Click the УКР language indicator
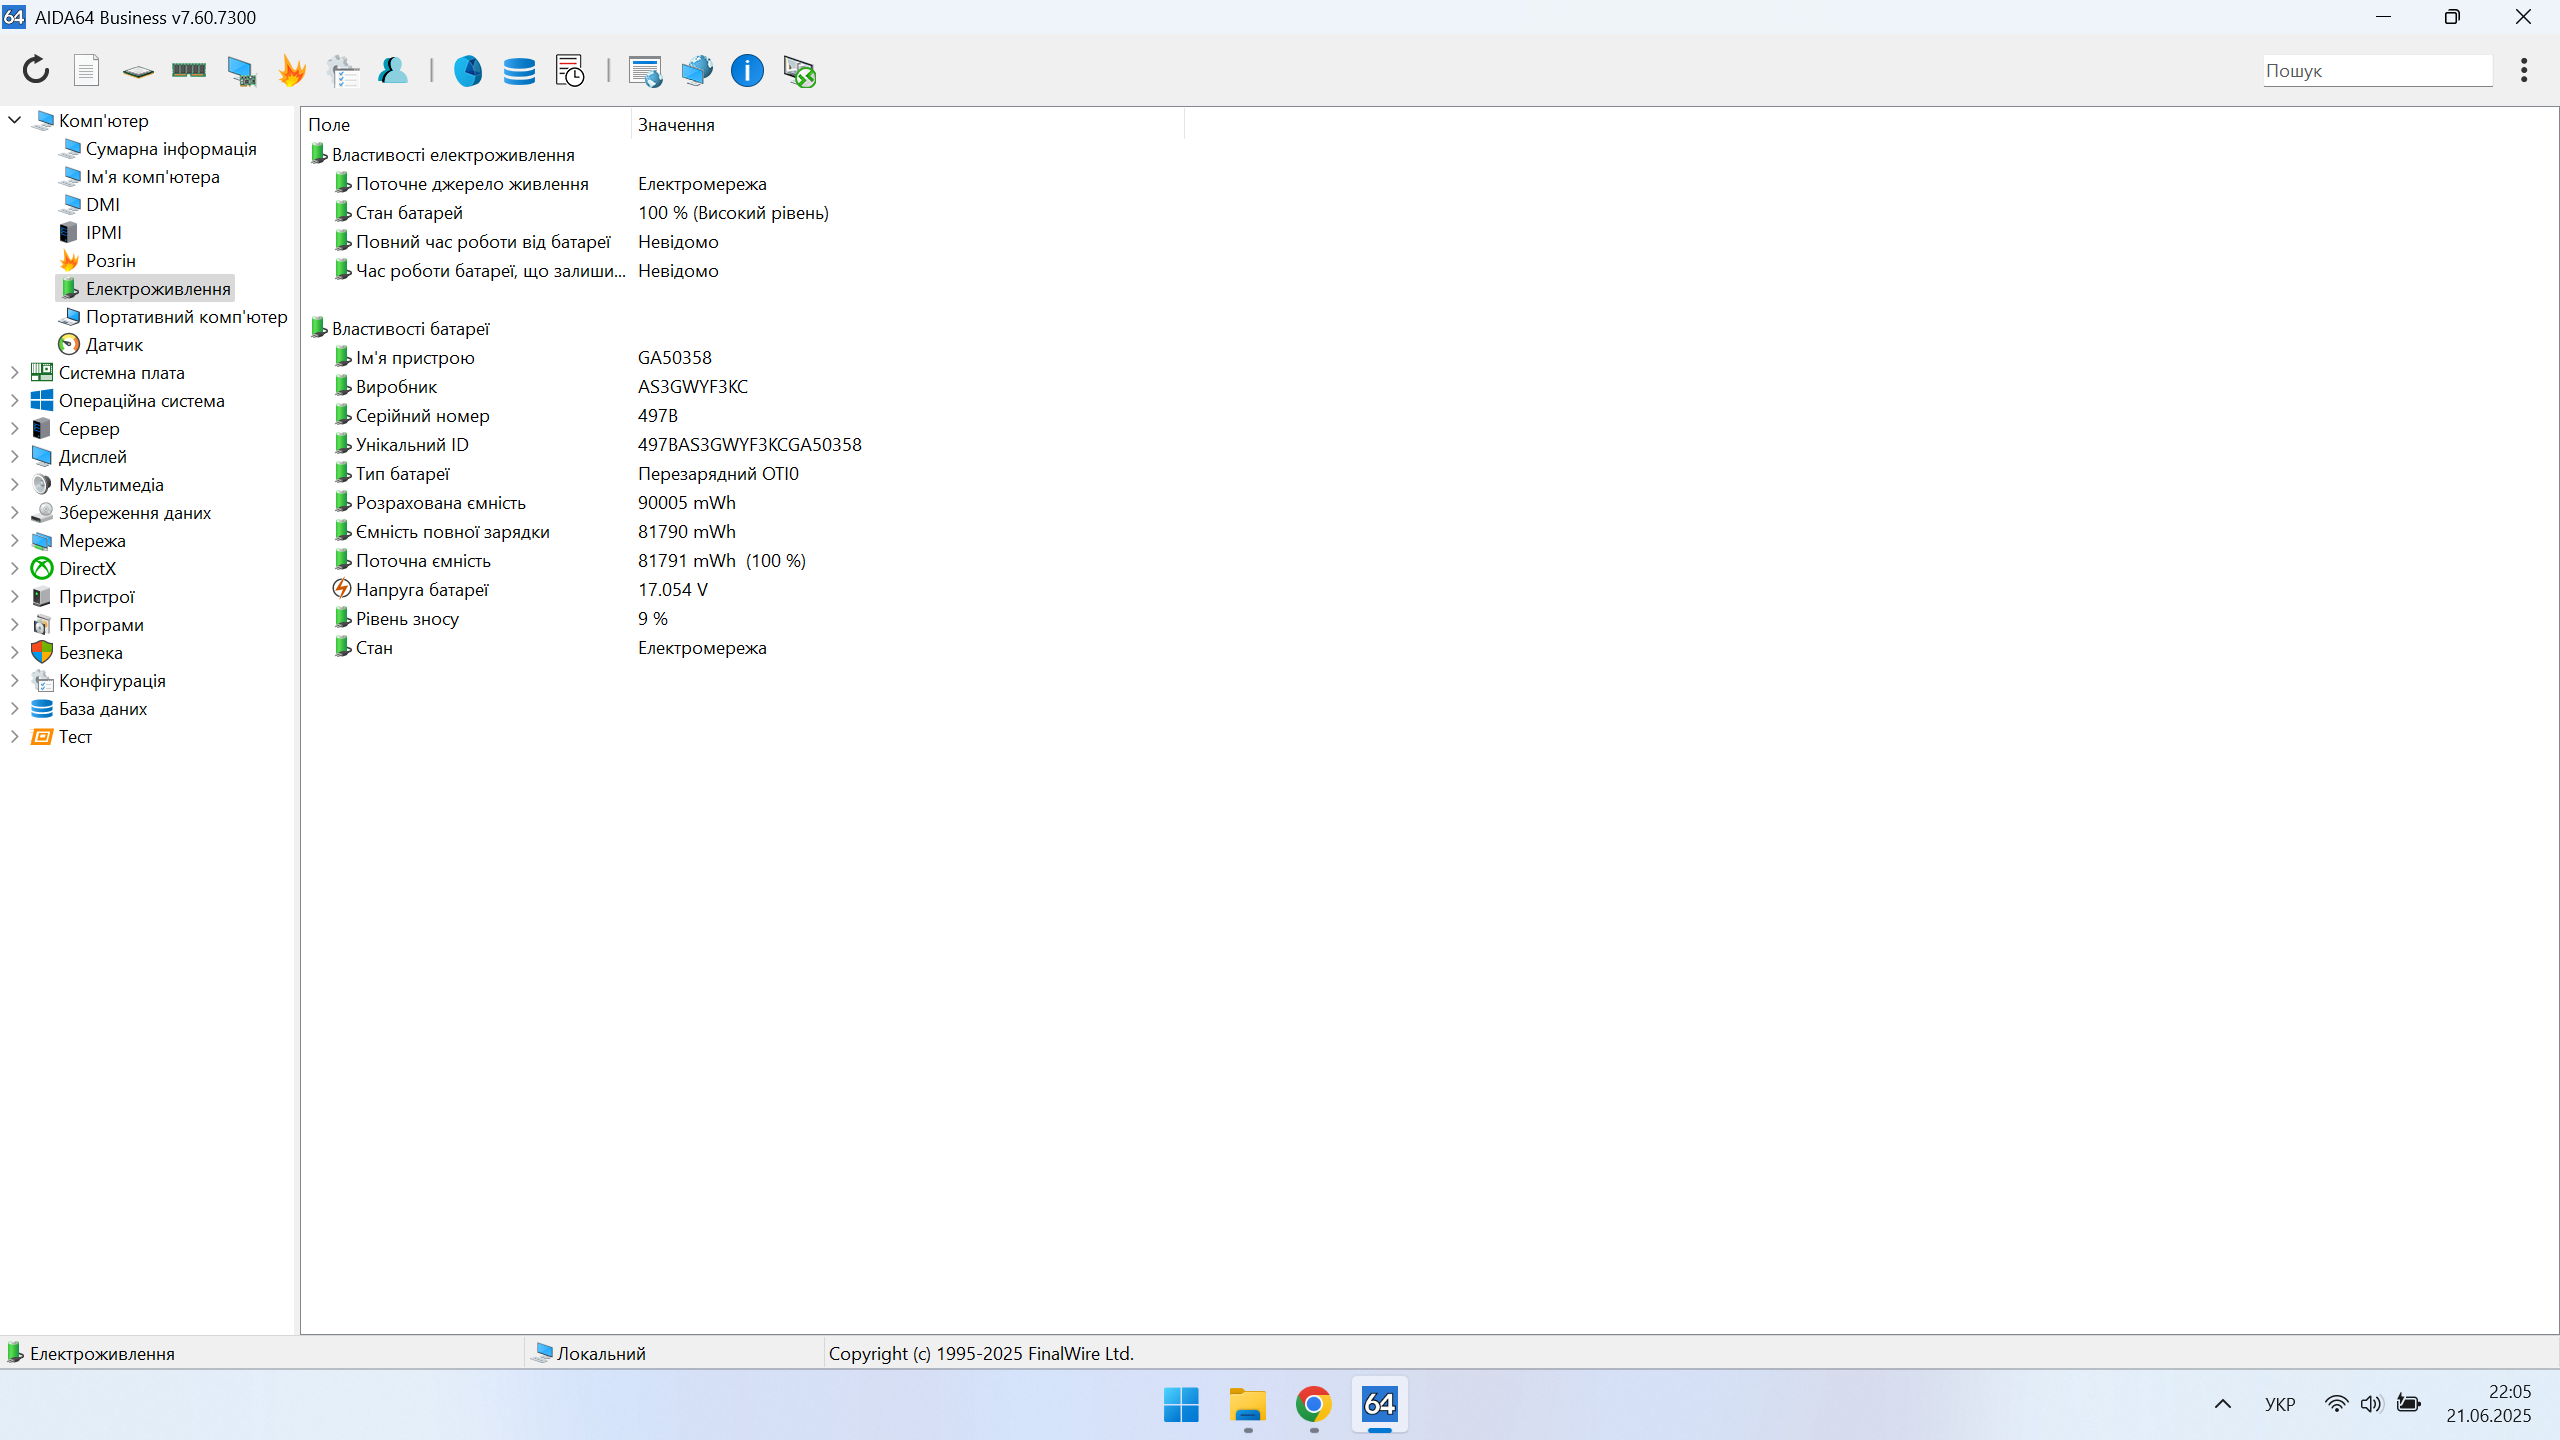This screenshot has width=2560, height=1440. click(2280, 1404)
